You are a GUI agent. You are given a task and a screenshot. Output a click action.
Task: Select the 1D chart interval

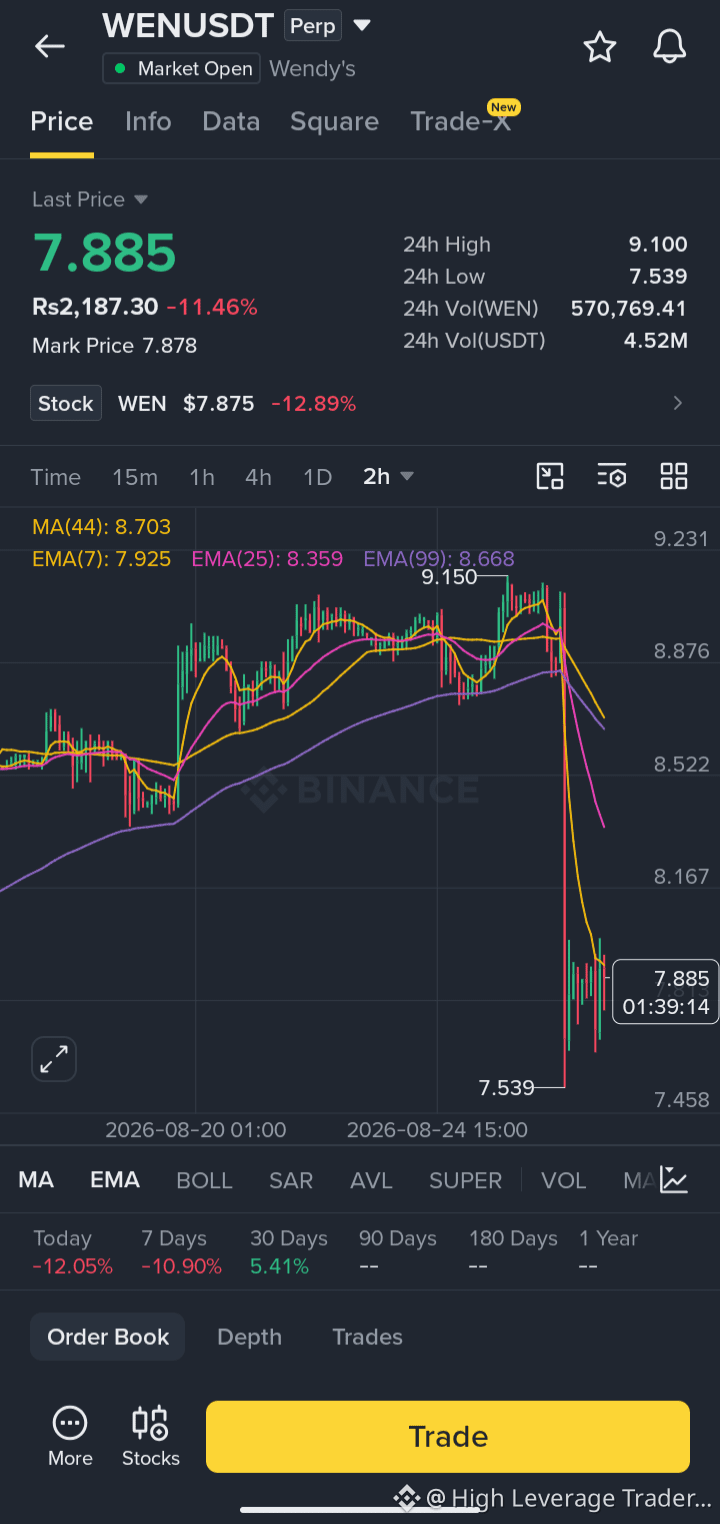click(x=317, y=477)
